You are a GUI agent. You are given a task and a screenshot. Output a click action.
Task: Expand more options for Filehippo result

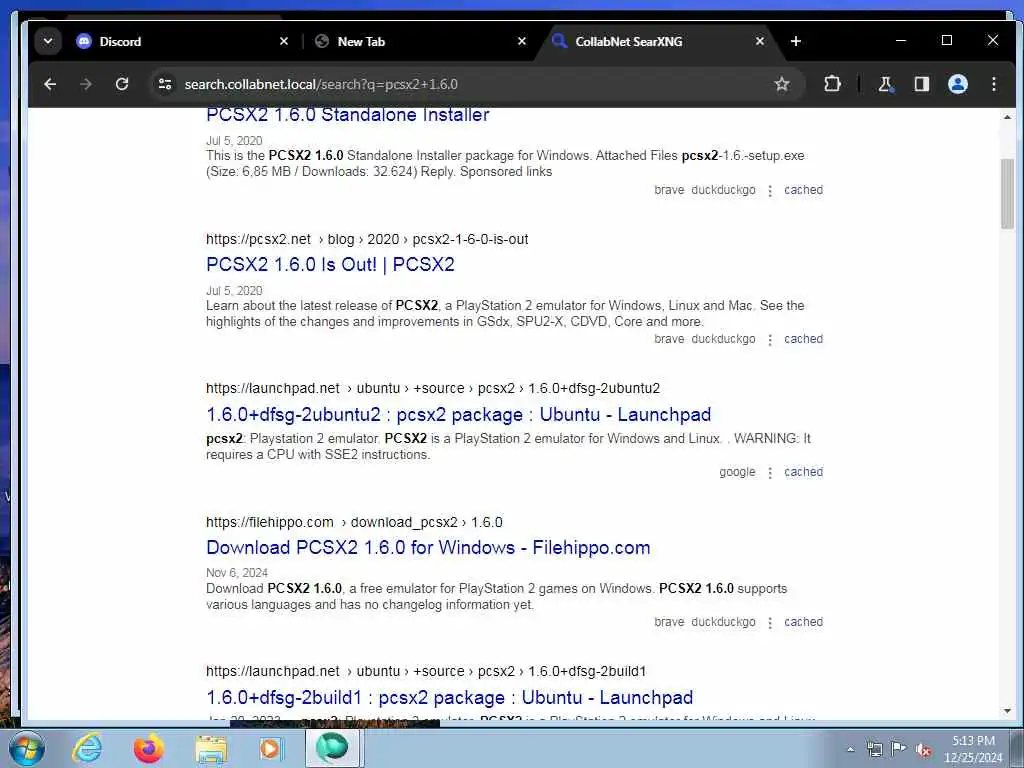point(770,623)
